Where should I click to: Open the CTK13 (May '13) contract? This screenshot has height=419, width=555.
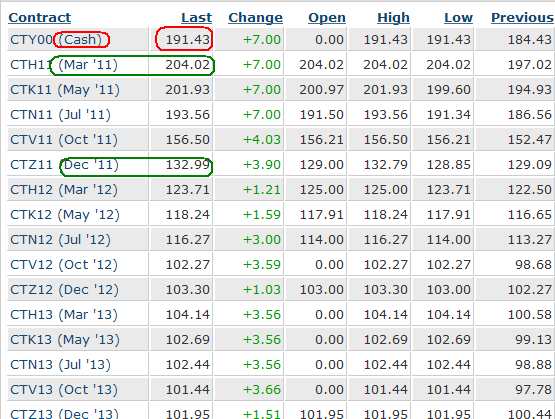pyautogui.click(x=65, y=340)
